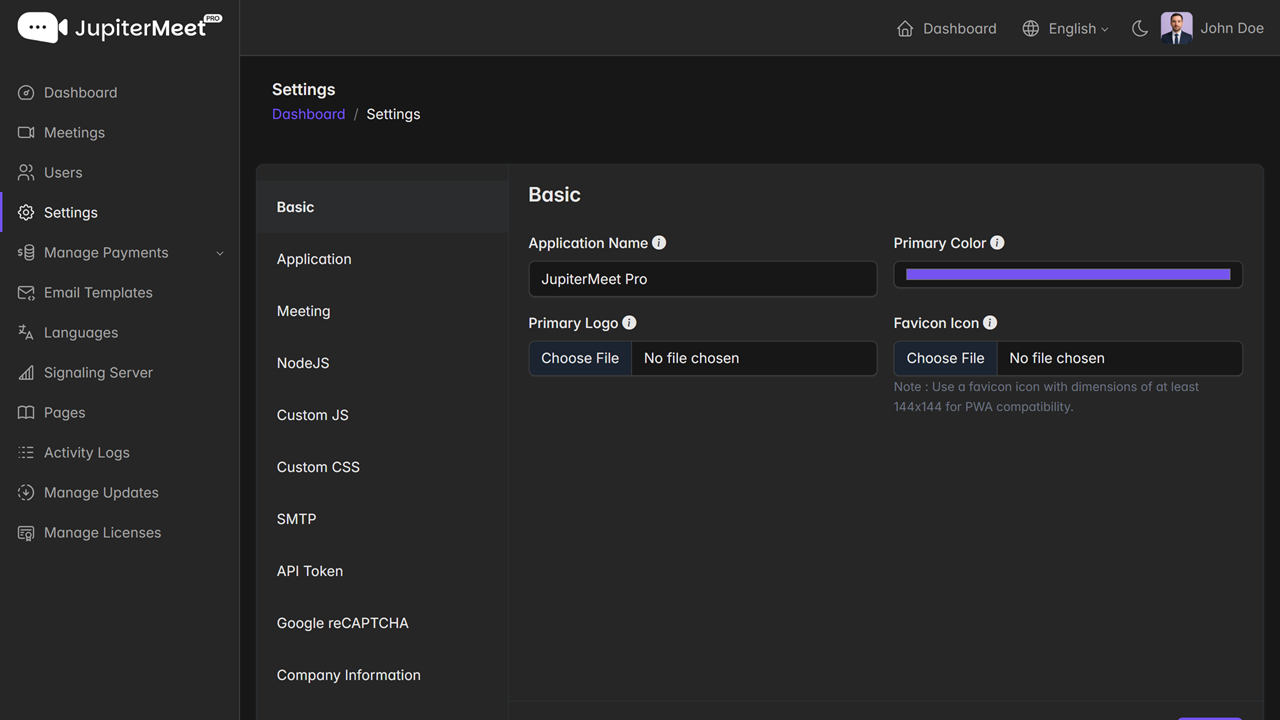Image resolution: width=1280 pixels, height=720 pixels.
Task: Open the Google reCAPTCHA settings tab
Action: (x=343, y=623)
